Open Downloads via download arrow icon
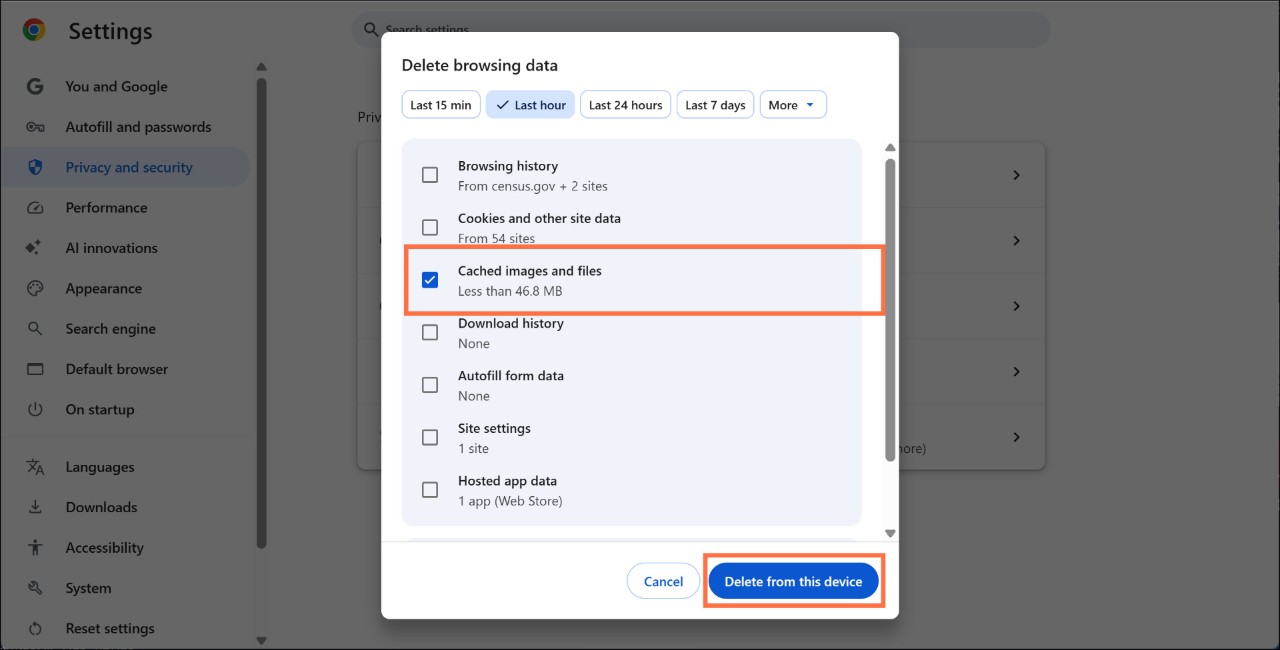Screen dimensions: 1280x650 36,507
